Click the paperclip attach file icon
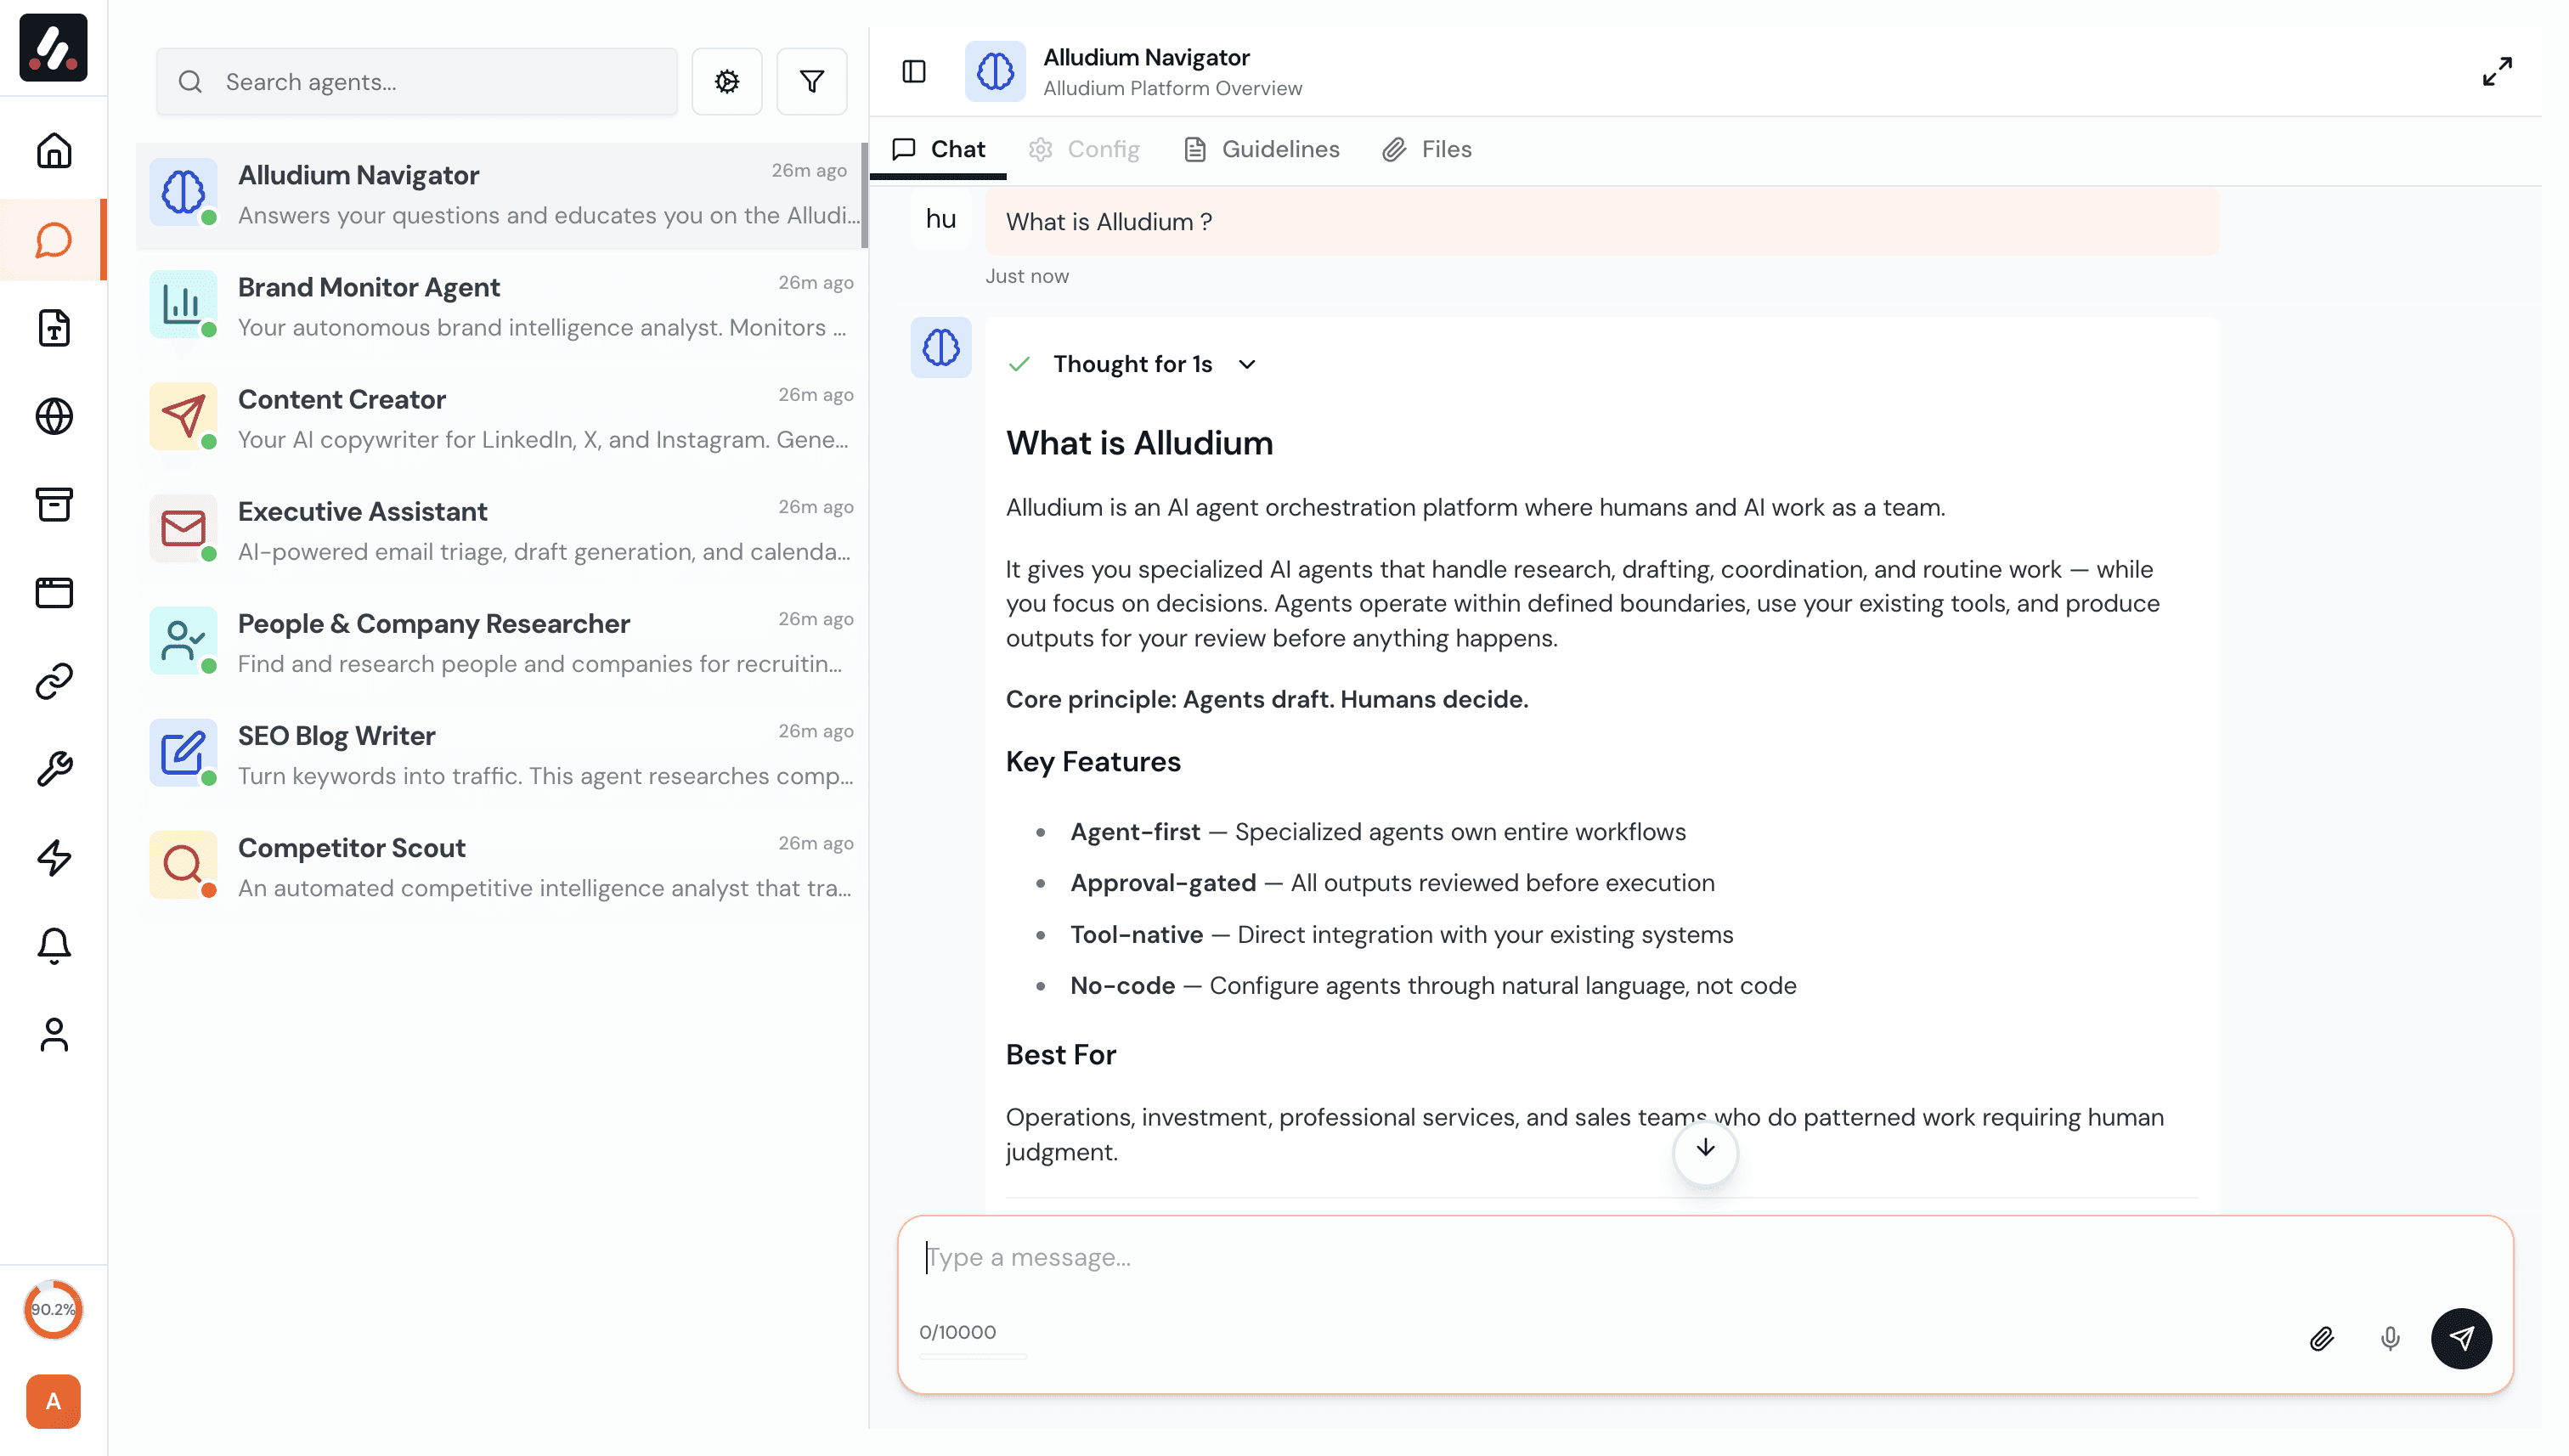Image resolution: width=2569 pixels, height=1456 pixels. tap(2321, 1338)
